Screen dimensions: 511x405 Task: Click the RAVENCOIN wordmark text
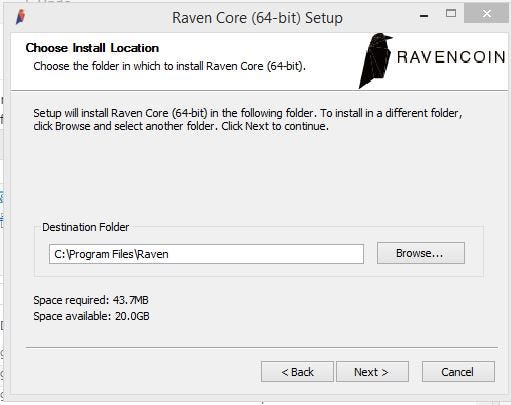click(451, 57)
